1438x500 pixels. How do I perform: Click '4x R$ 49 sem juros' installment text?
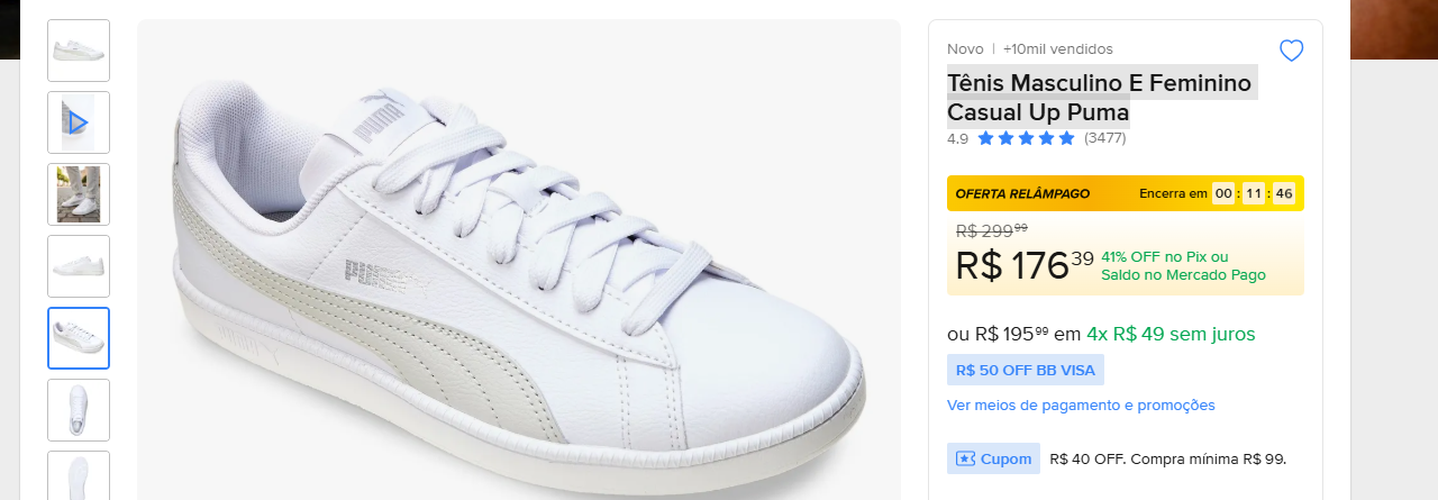[x=1170, y=334]
